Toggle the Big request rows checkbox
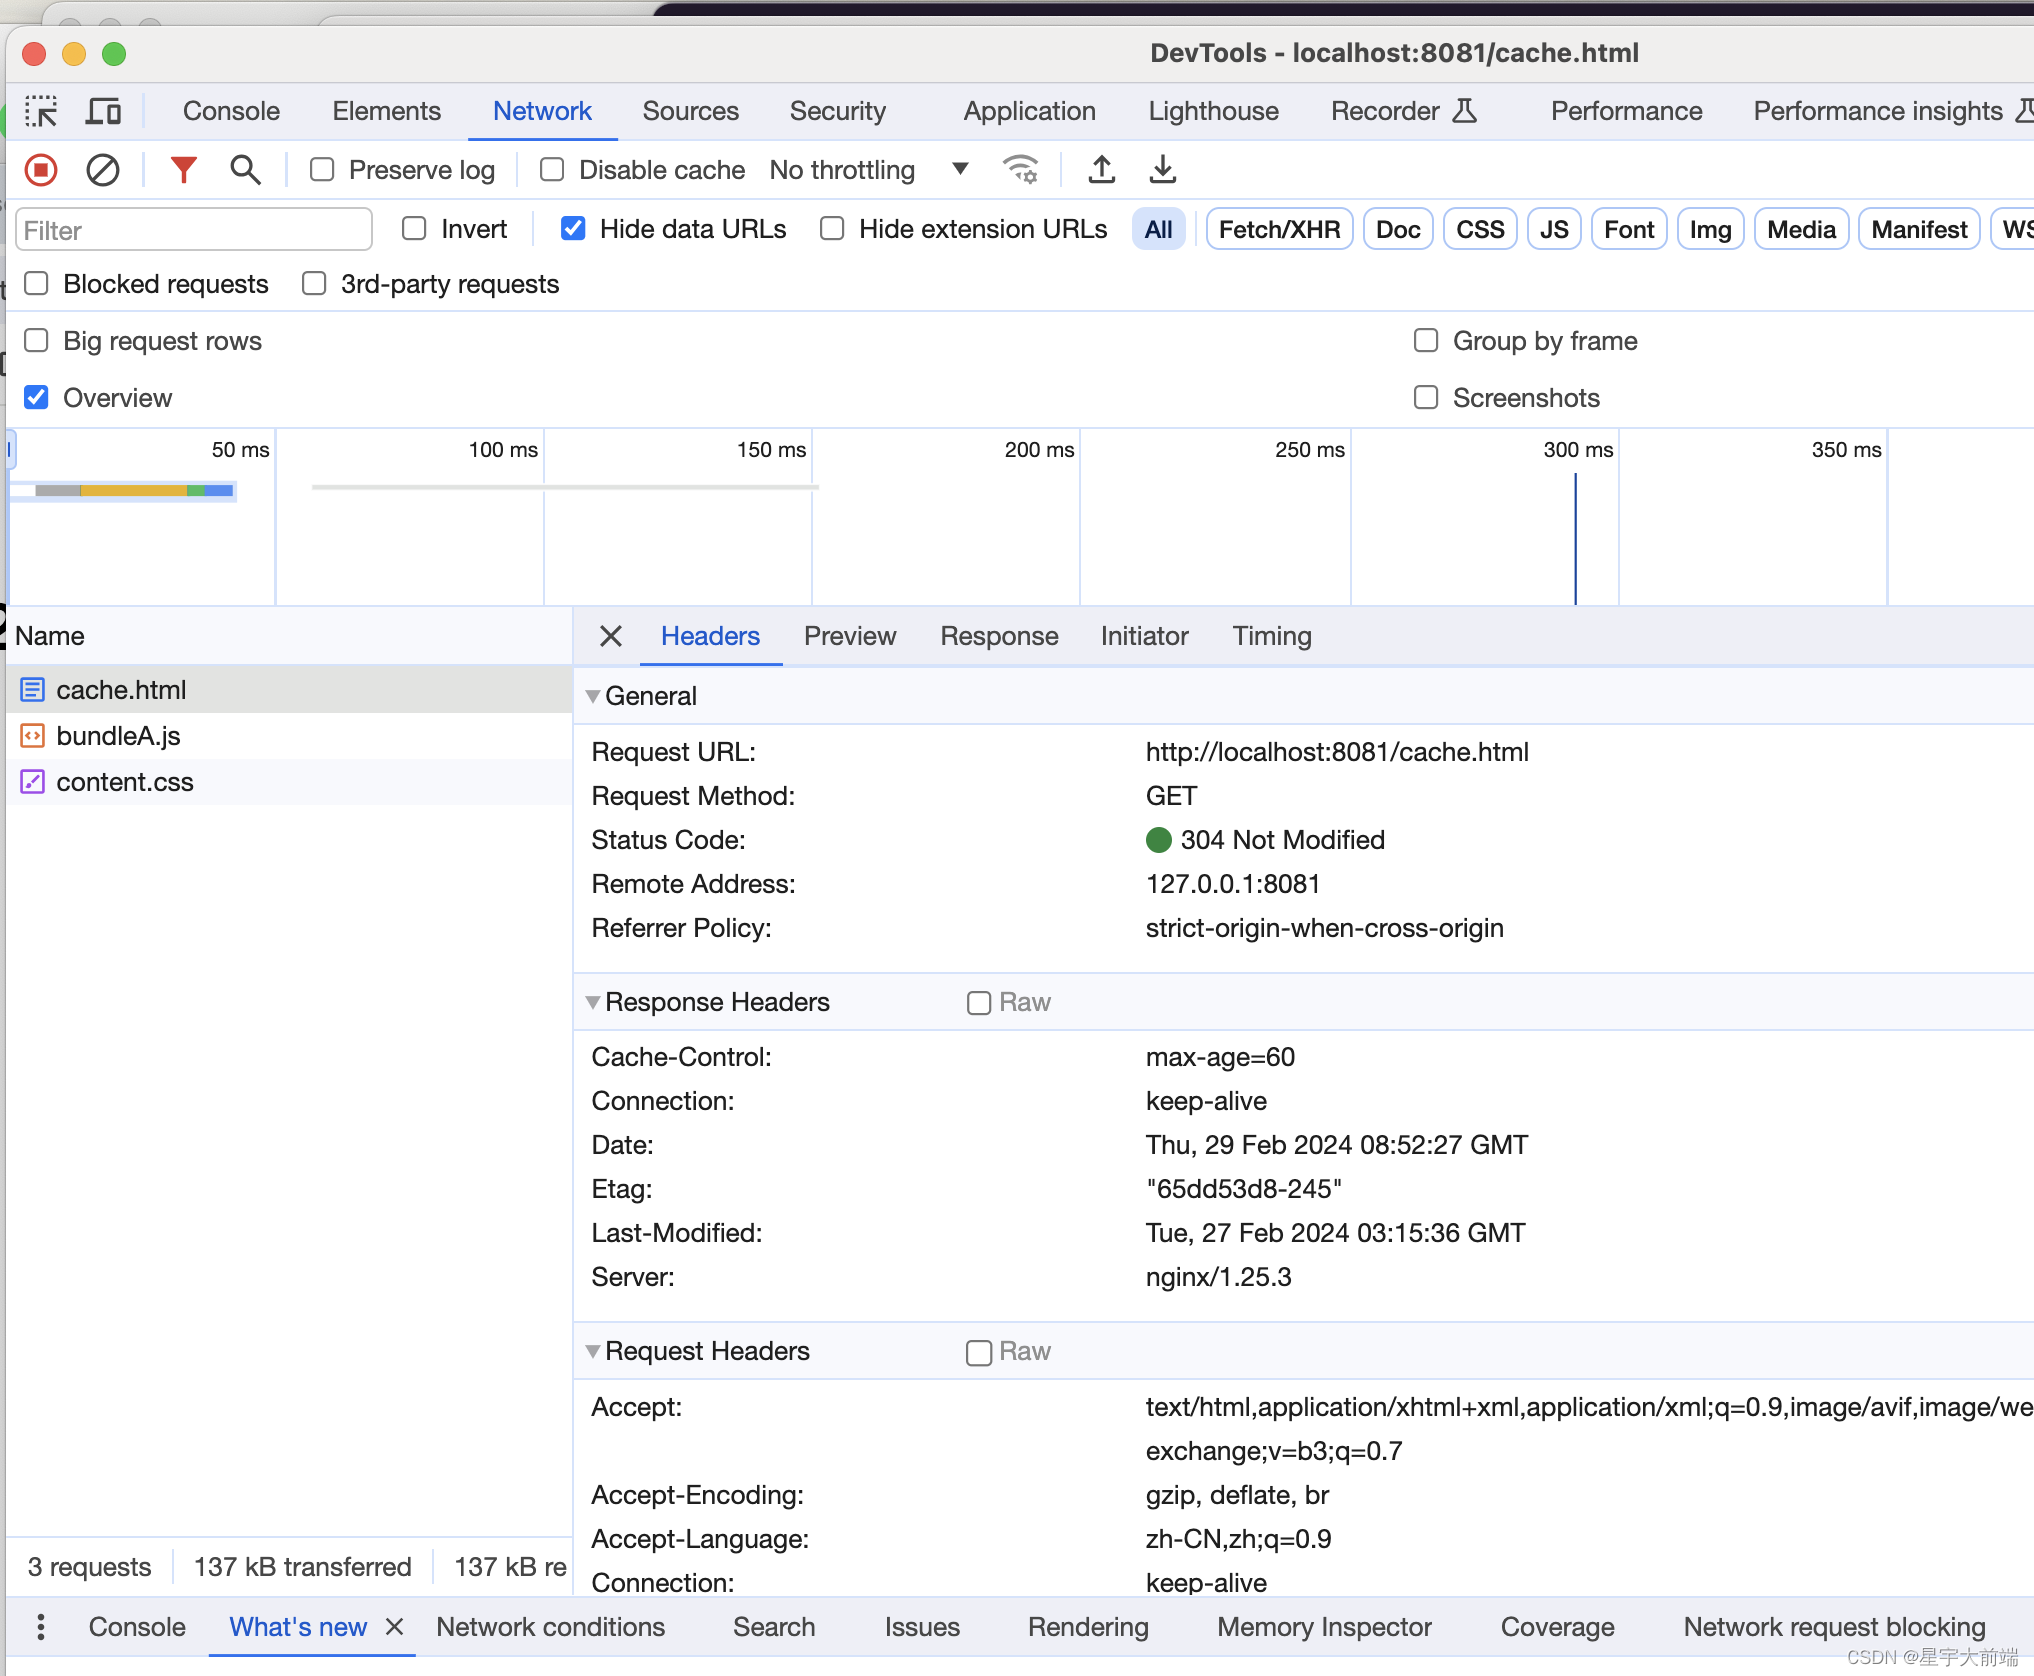The height and width of the screenshot is (1676, 2034). click(x=37, y=341)
